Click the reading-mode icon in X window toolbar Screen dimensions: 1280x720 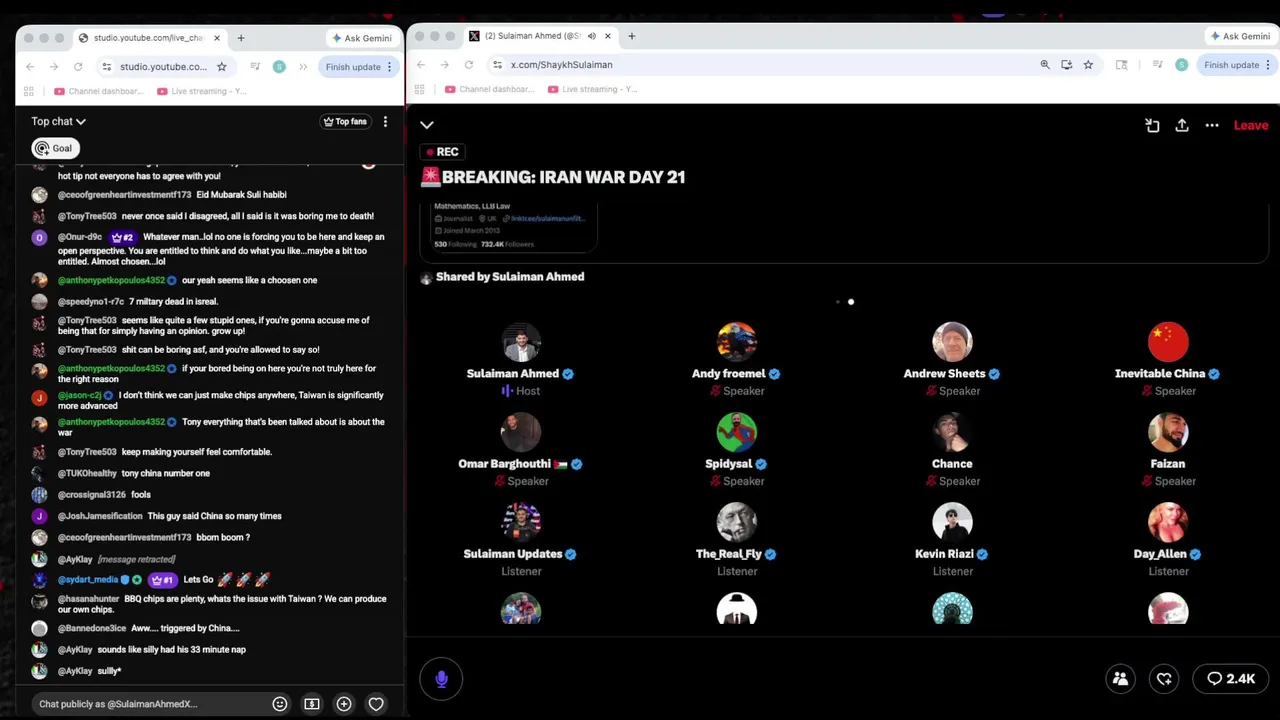(1121, 64)
